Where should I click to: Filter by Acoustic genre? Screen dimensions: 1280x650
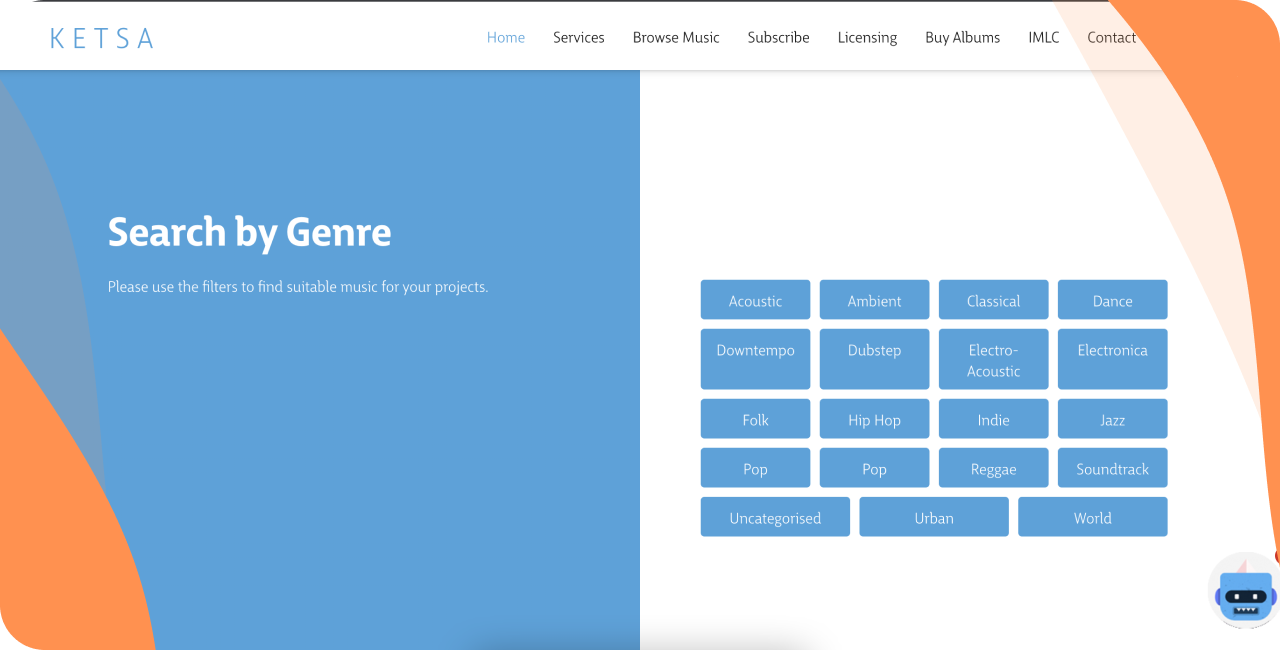pyautogui.click(x=755, y=300)
